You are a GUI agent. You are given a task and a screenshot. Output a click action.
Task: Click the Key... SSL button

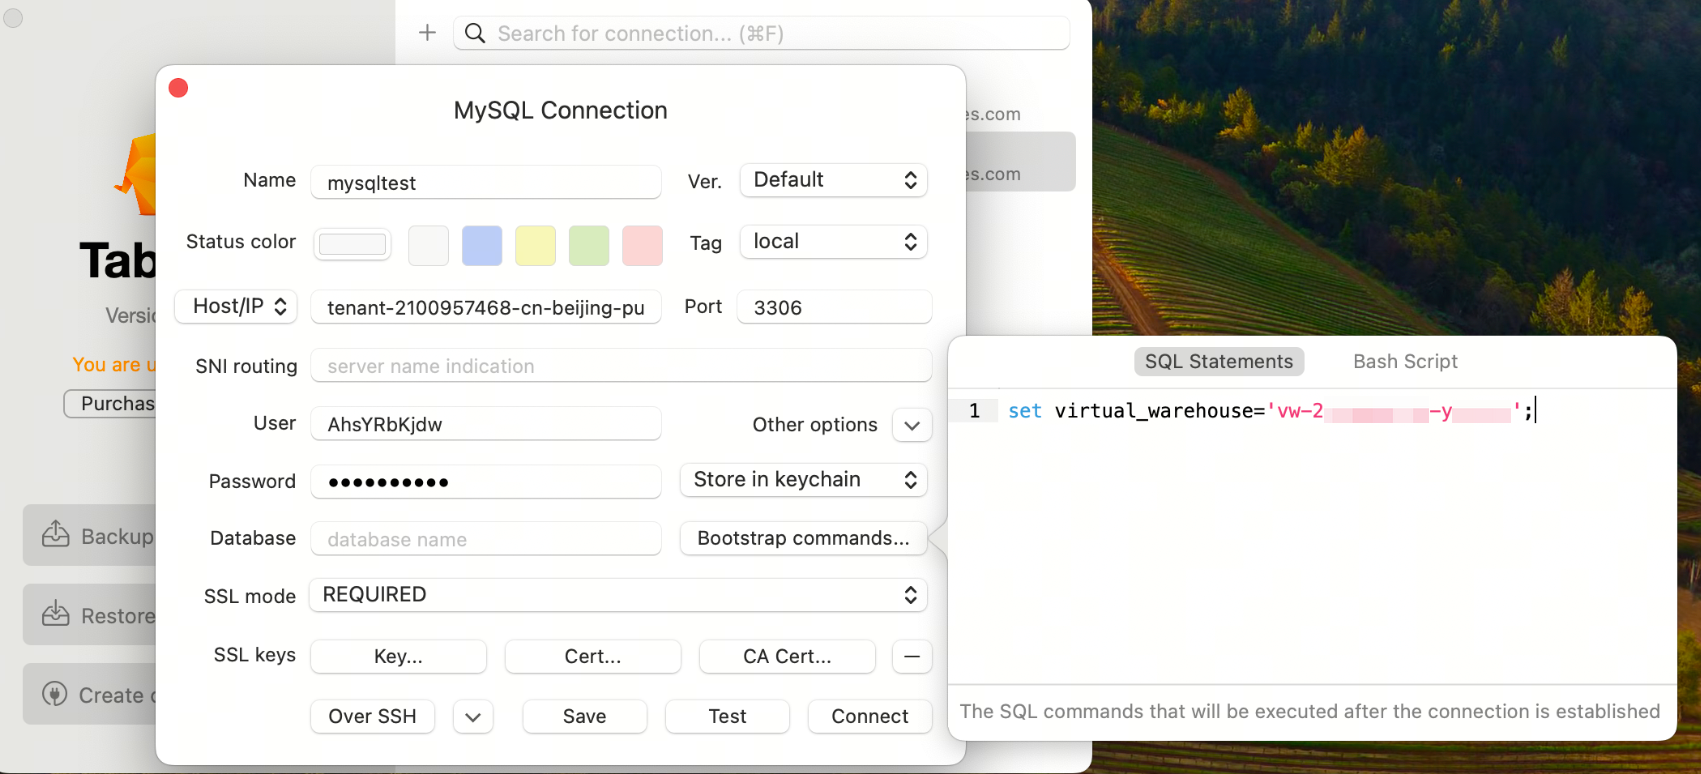[398, 657]
